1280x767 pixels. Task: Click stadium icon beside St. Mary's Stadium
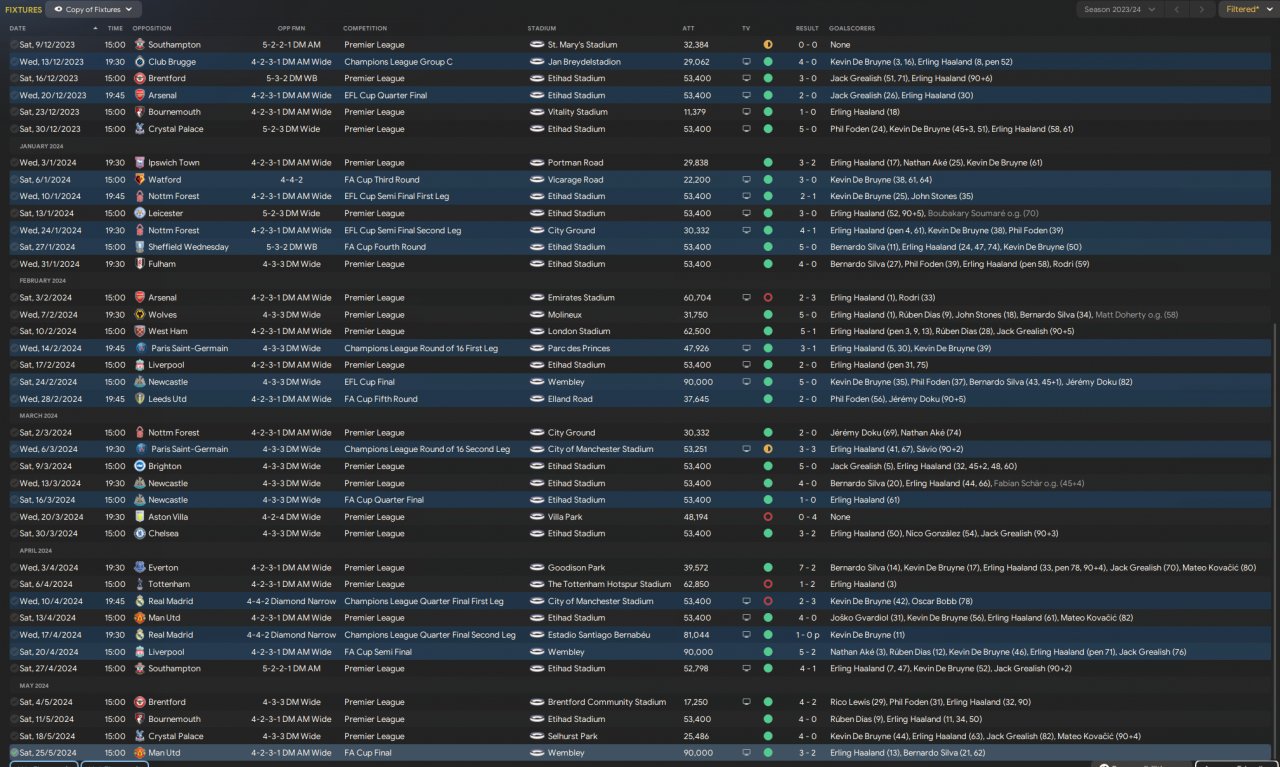pyautogui.click(x=537, y=45)
